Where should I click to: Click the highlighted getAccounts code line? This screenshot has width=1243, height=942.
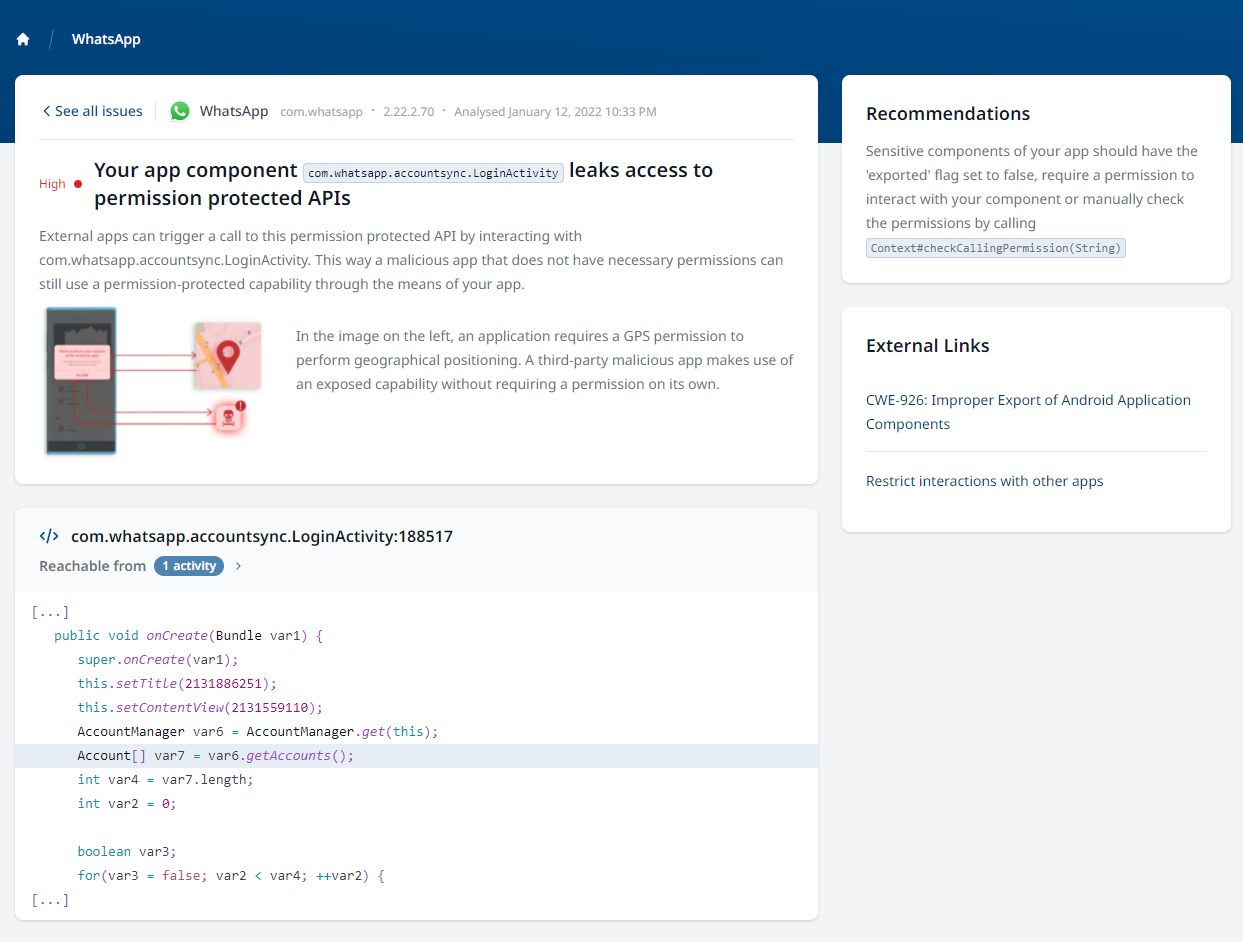coord(215,756)
